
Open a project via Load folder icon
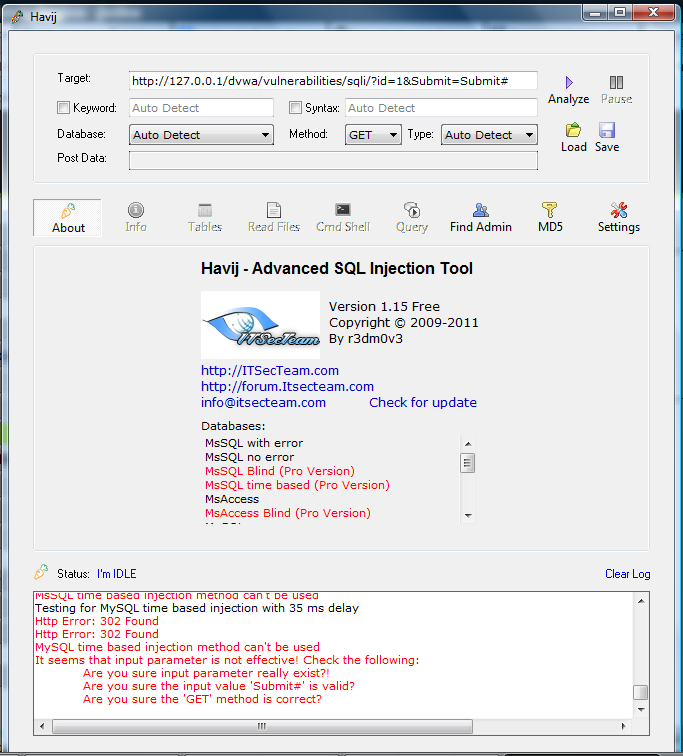(573, 130)
